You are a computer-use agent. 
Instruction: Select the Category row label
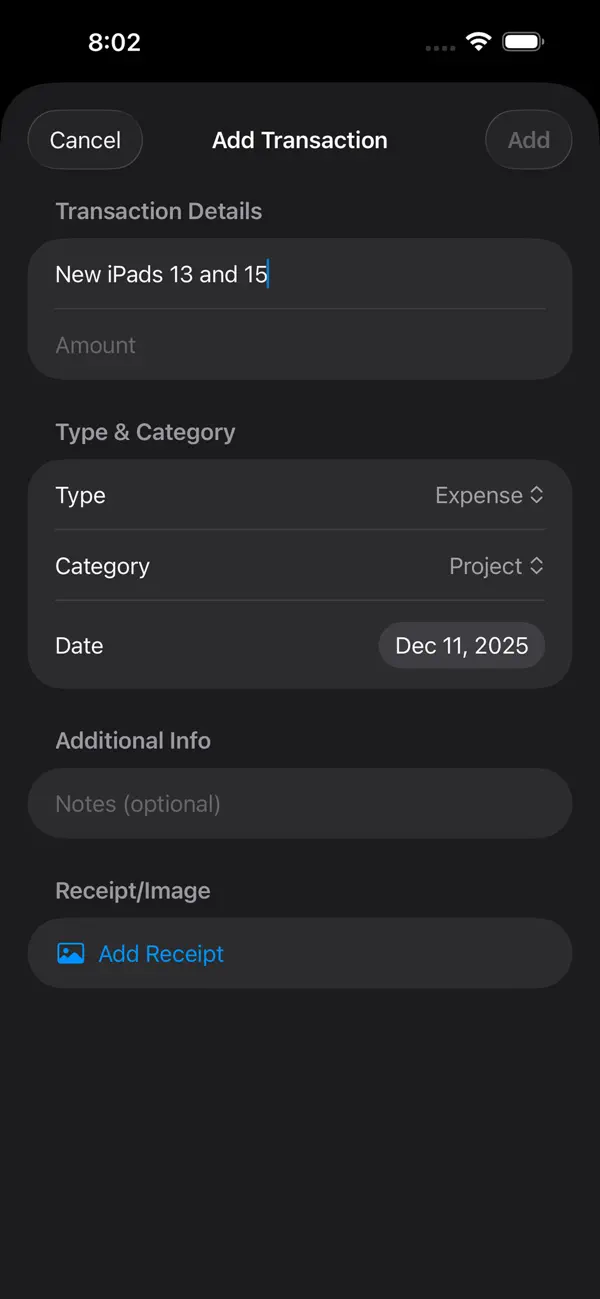coord(102,566)
